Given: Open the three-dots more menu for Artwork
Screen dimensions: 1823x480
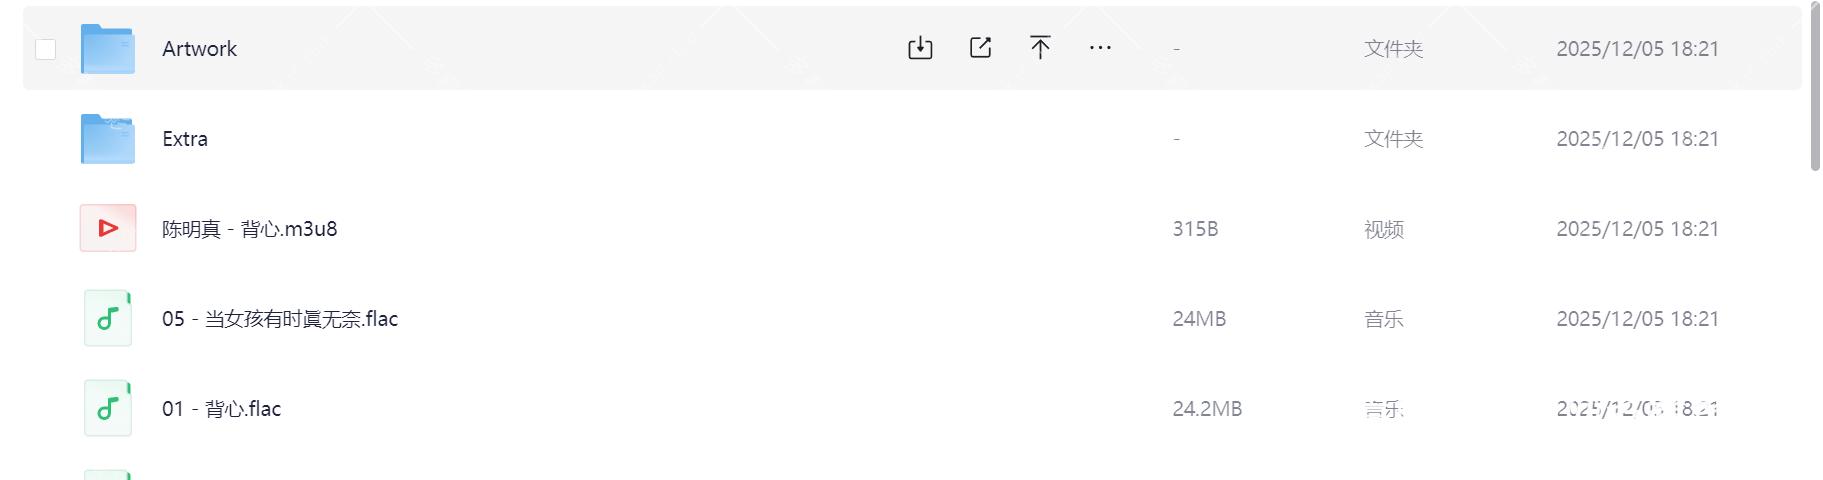Looking at the screenshot, I should (x=1100, y=48).
